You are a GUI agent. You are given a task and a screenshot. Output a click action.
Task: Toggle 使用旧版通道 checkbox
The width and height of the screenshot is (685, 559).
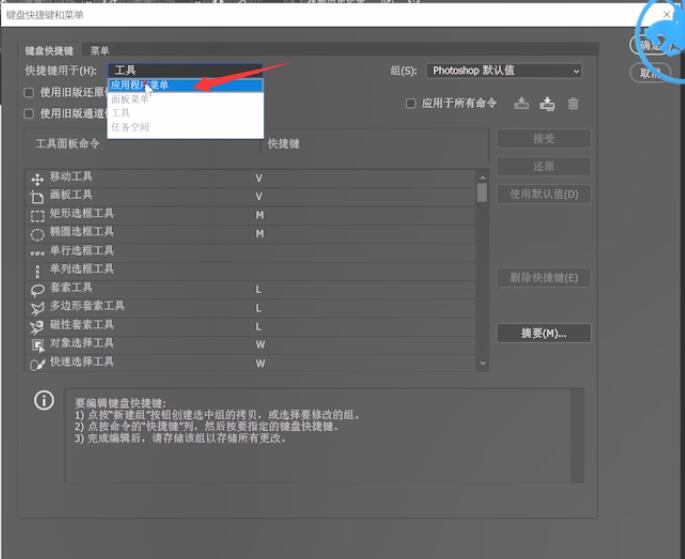tap(29, 114)
